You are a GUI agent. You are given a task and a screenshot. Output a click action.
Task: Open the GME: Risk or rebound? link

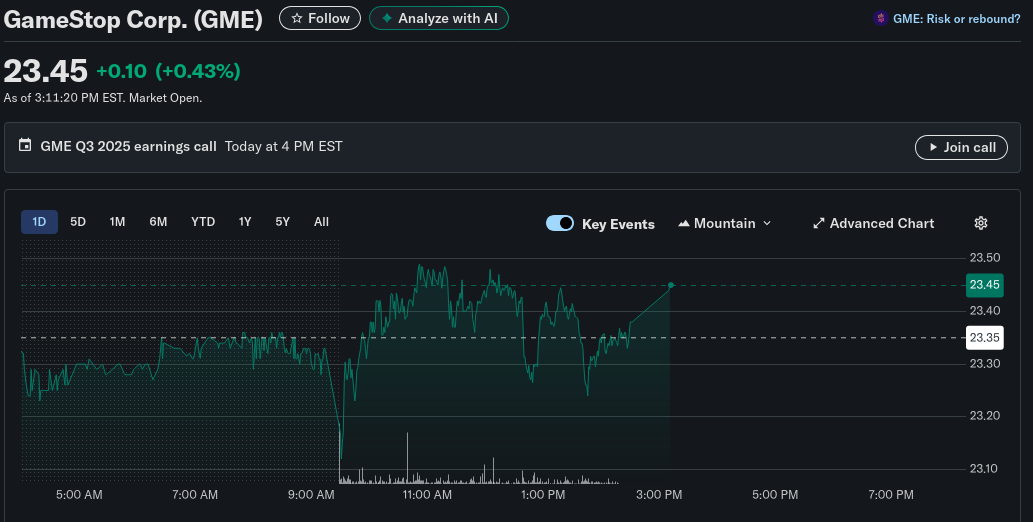coord(956,19)
